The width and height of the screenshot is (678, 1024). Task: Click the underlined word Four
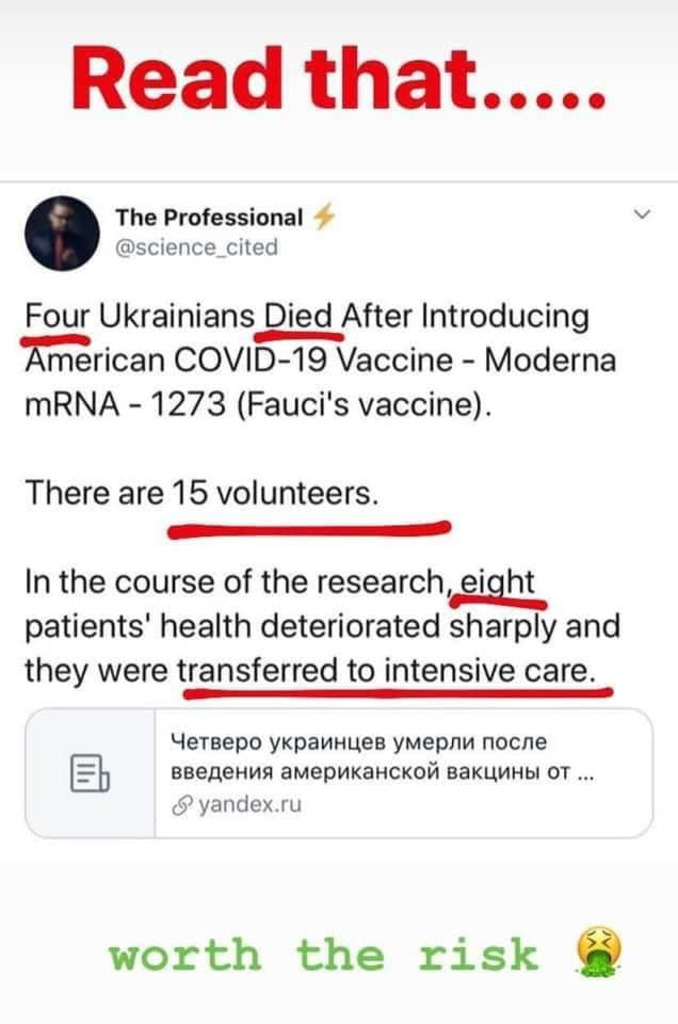click(57, 316)
